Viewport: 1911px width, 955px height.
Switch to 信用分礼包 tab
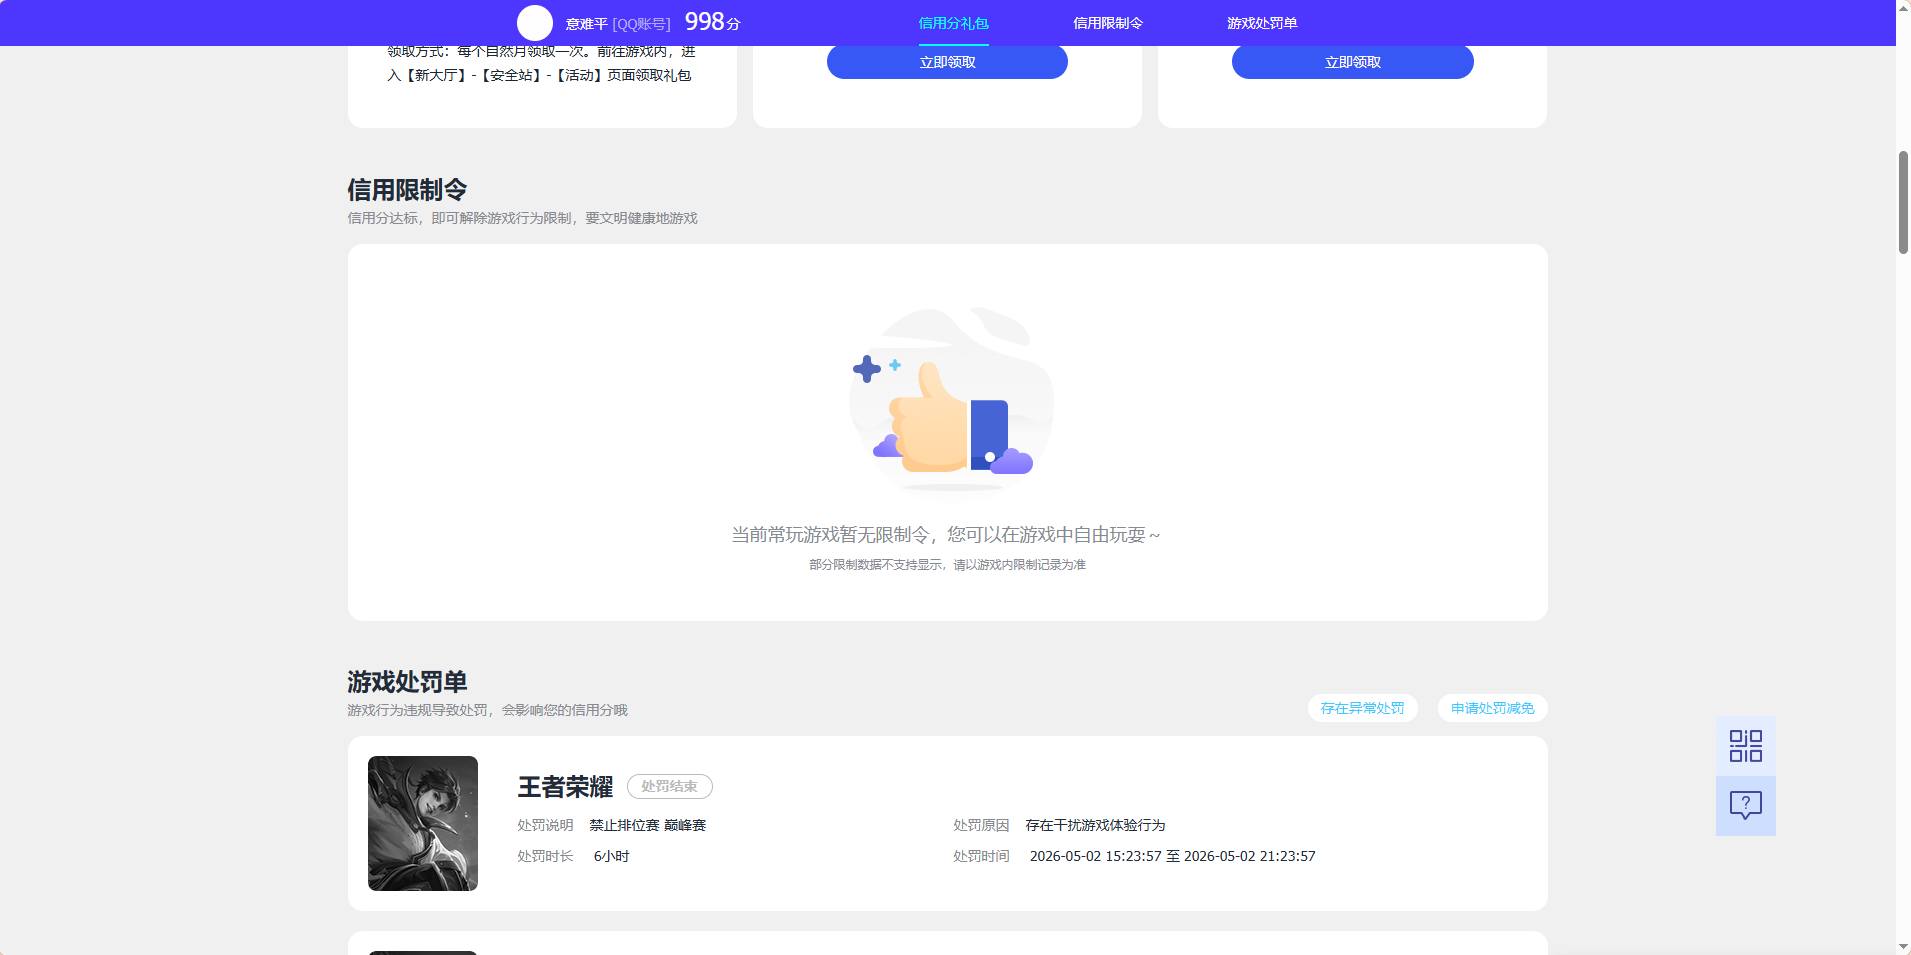pyautogui.click(x=953, y=23)
